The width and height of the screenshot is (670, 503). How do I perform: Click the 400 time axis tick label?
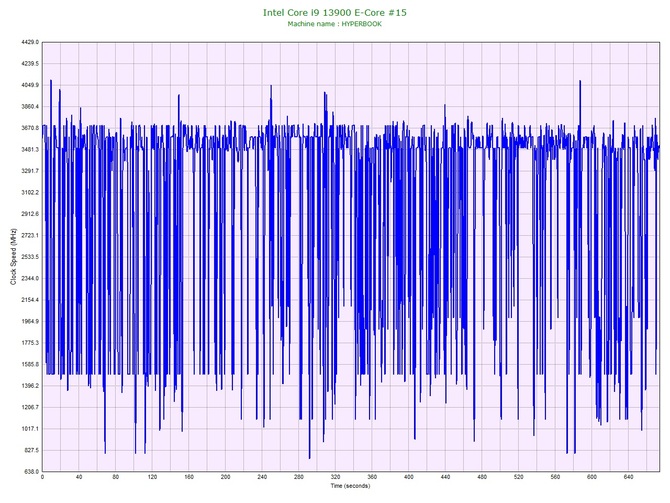point(408,477)
